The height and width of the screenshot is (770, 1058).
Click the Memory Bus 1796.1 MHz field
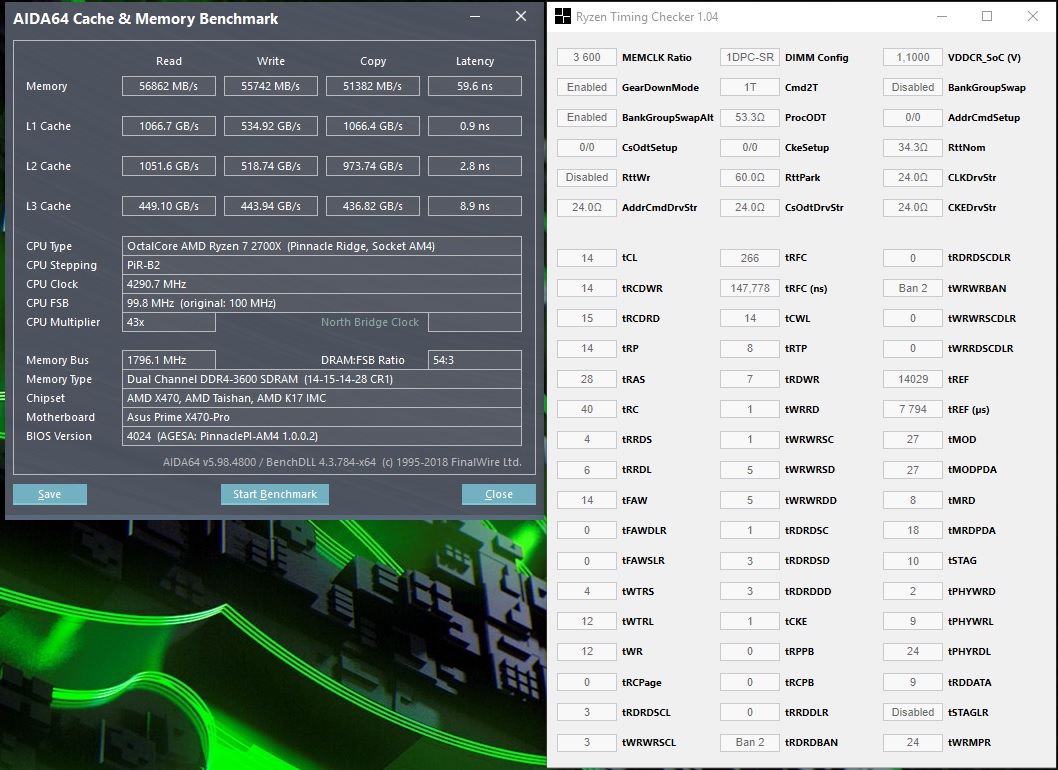click(169, 360)
